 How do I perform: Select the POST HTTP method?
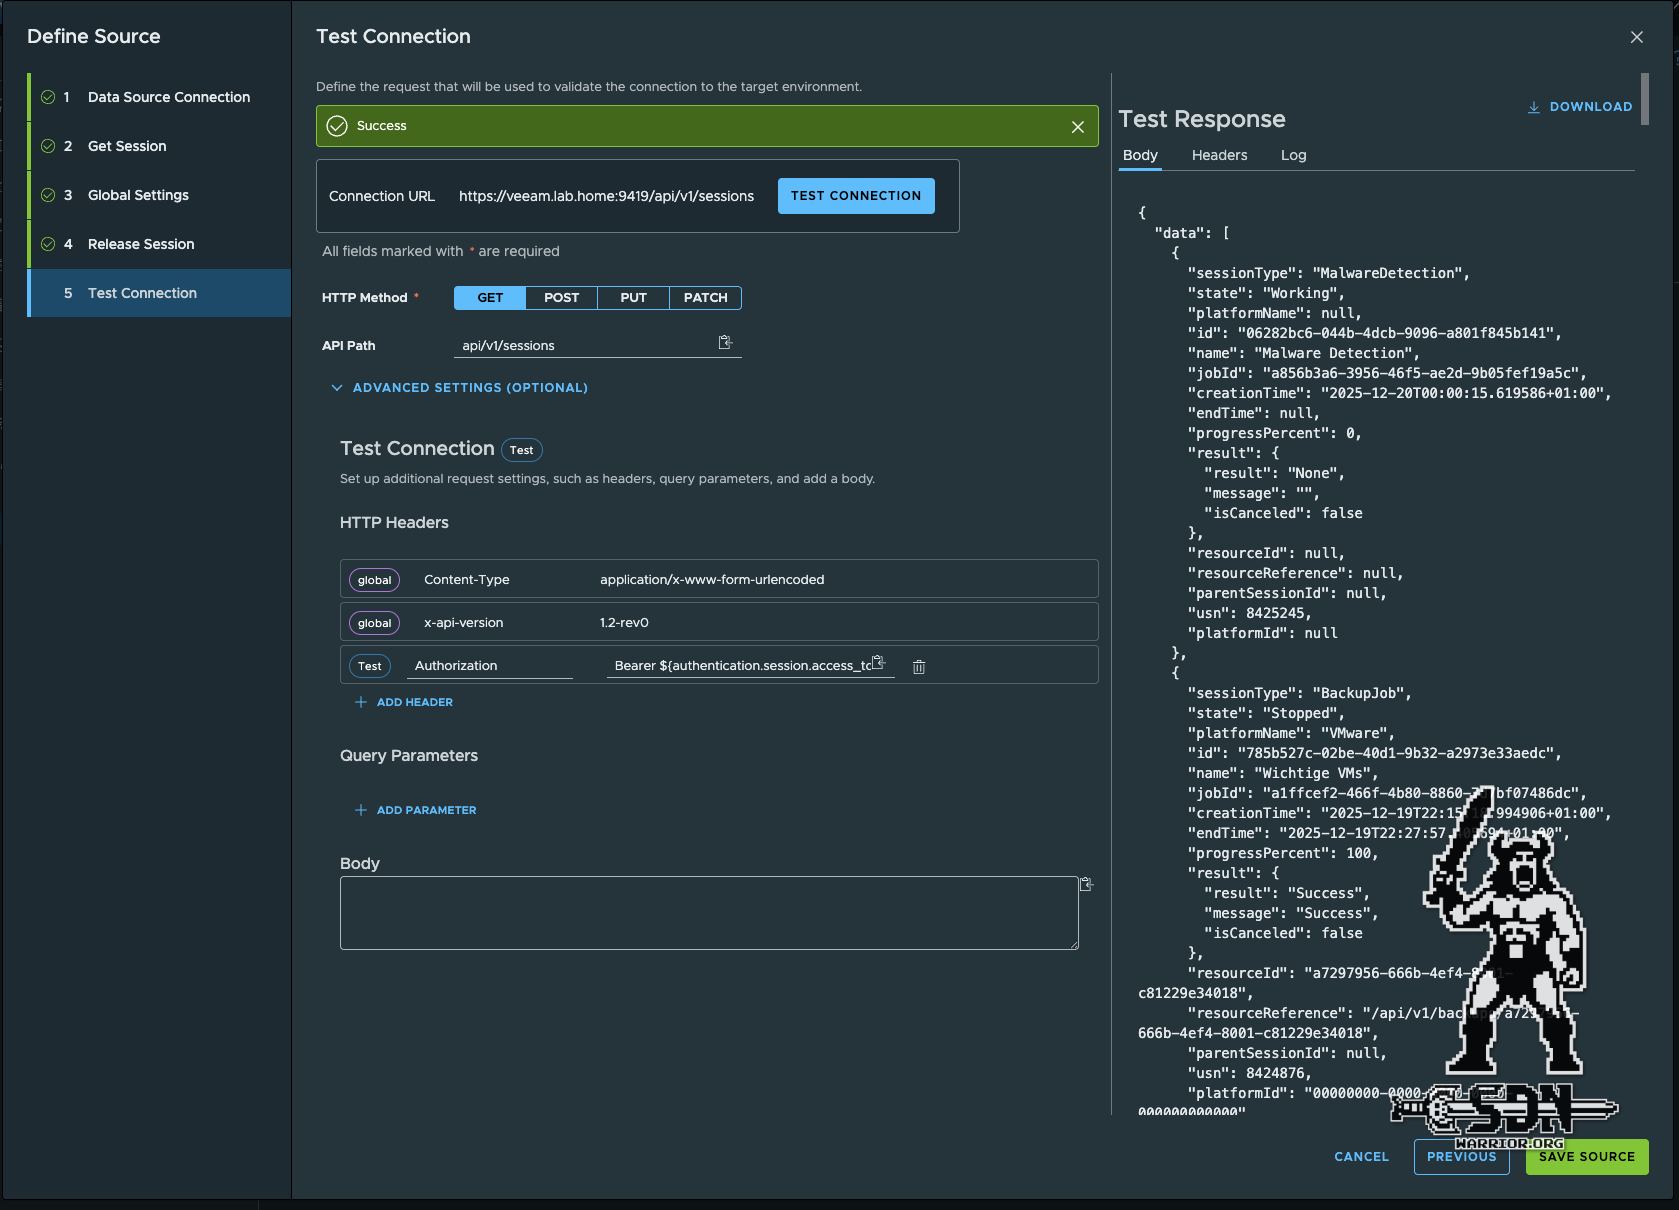pyautogui.click(x=561, y=298)
